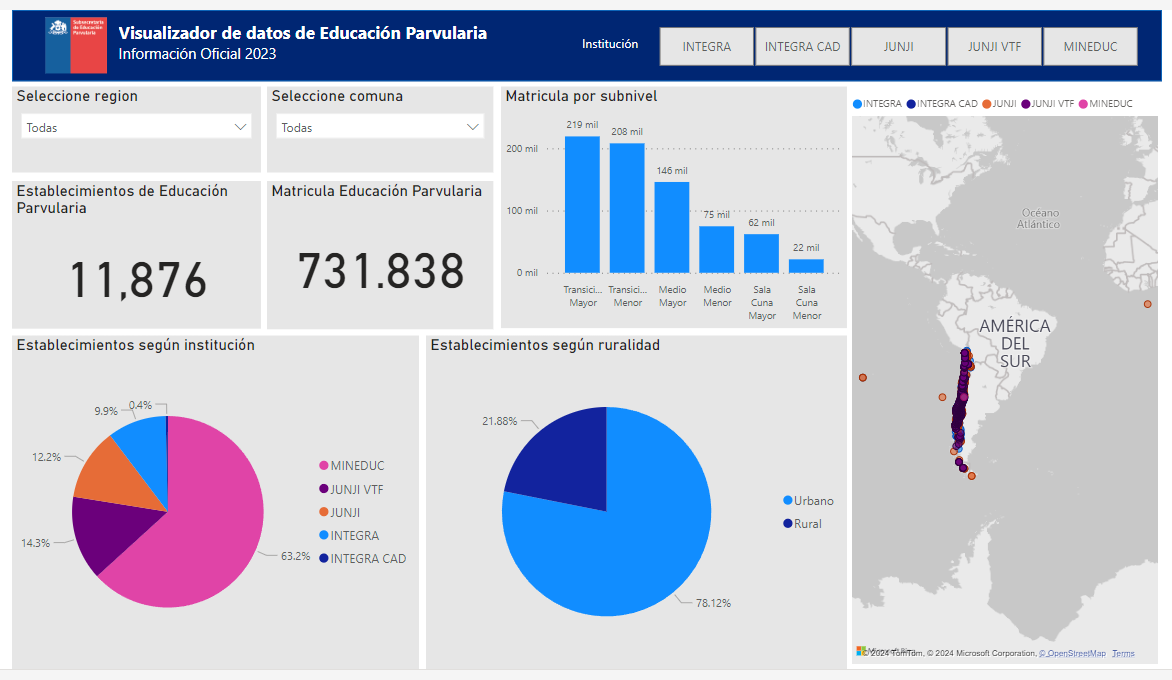Expand the region selector chevron arrow
Viewport: 1172px width, 680px height.
point(240,127)
